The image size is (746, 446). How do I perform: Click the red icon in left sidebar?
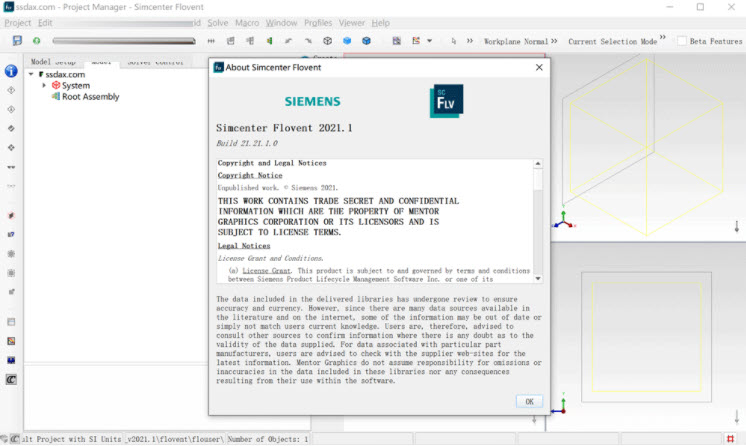[11, 215]
